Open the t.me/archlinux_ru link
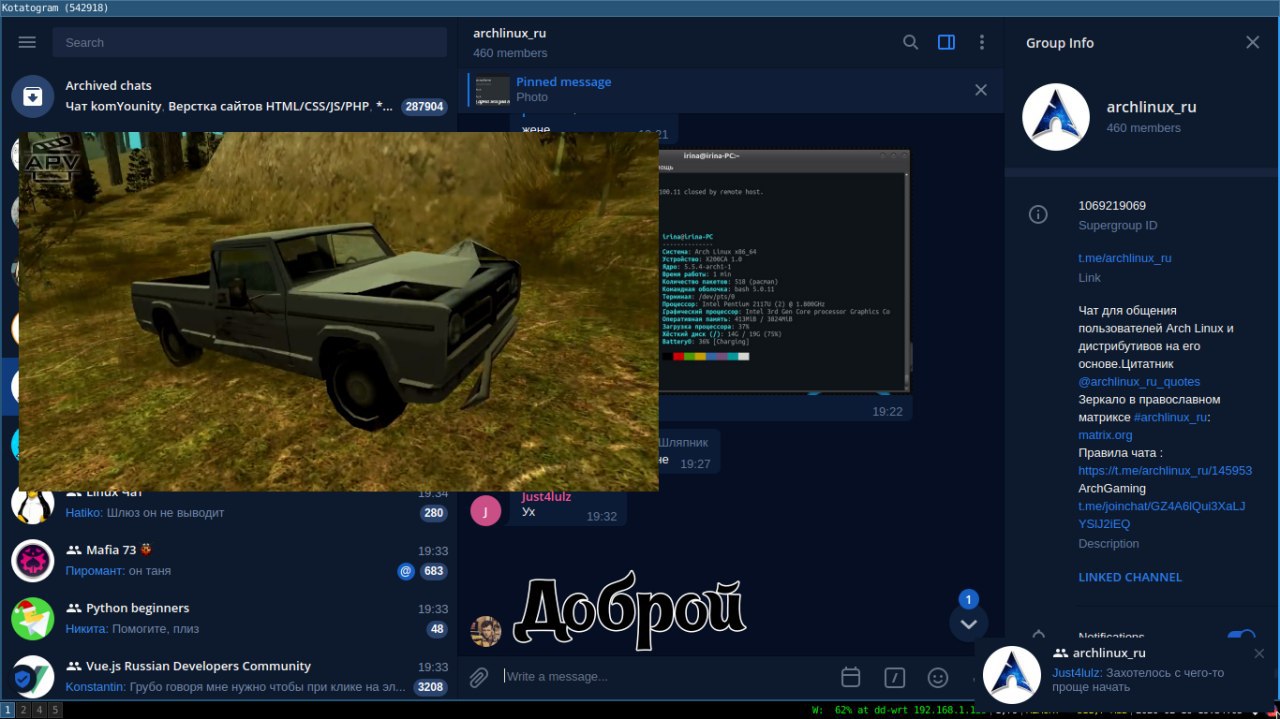Viewport: 1280px width, 719px height. point(1125,258)
